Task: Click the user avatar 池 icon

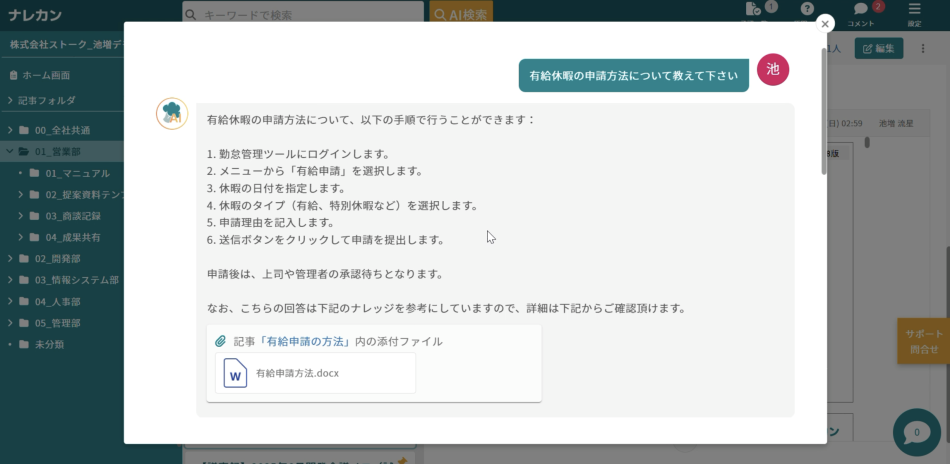Action: [x=772, y=69]
